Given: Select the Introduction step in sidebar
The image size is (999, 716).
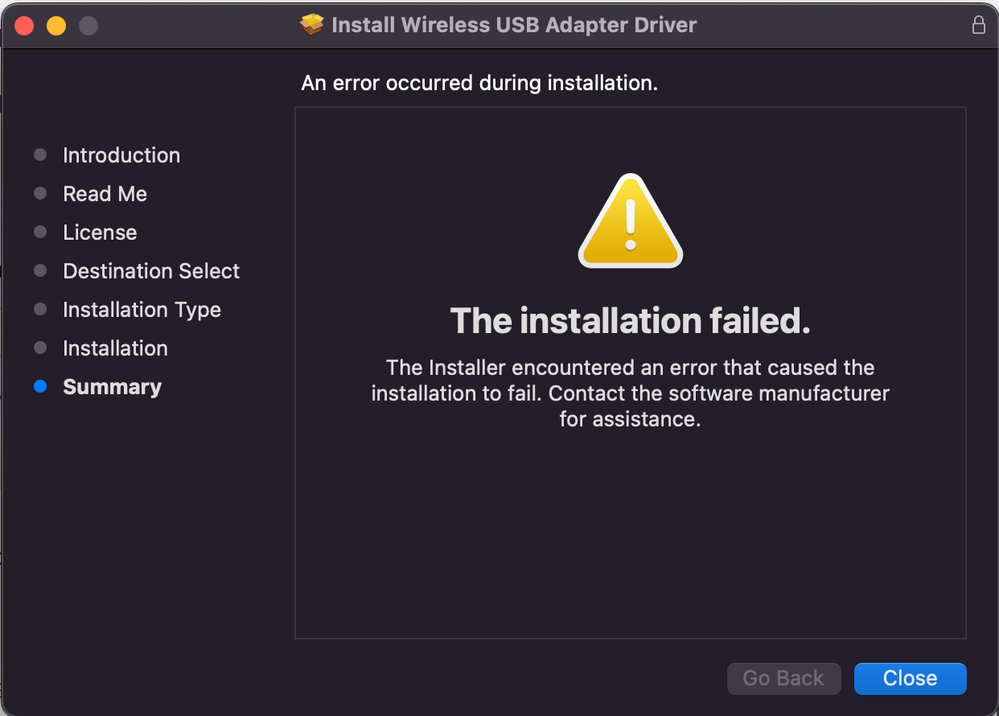Looking at the screenshot, I should (121, 155).
